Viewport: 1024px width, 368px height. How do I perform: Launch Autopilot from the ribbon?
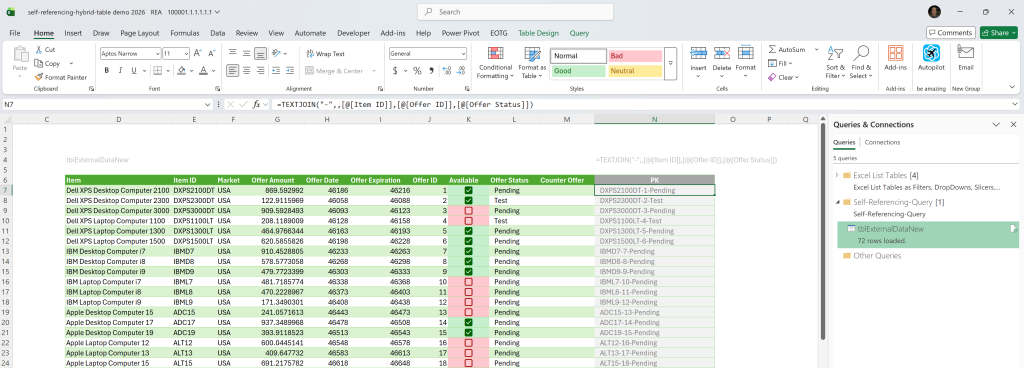pos(931,57)
